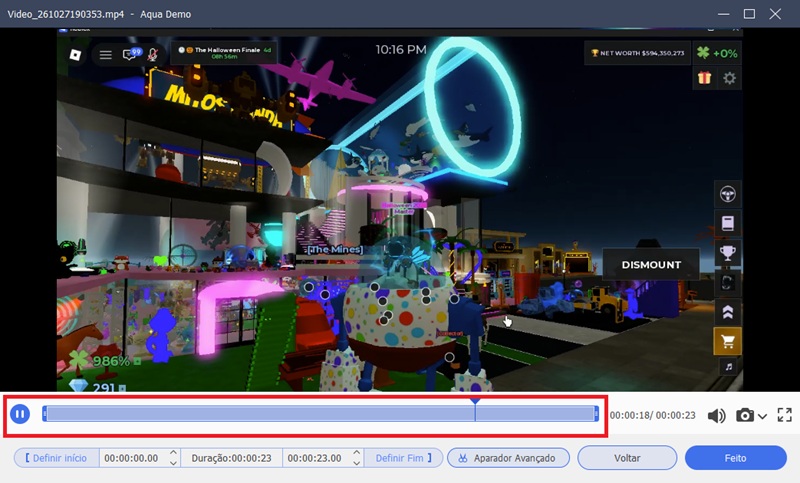
Task: Click the right trim handle
Action: point(596,414)
